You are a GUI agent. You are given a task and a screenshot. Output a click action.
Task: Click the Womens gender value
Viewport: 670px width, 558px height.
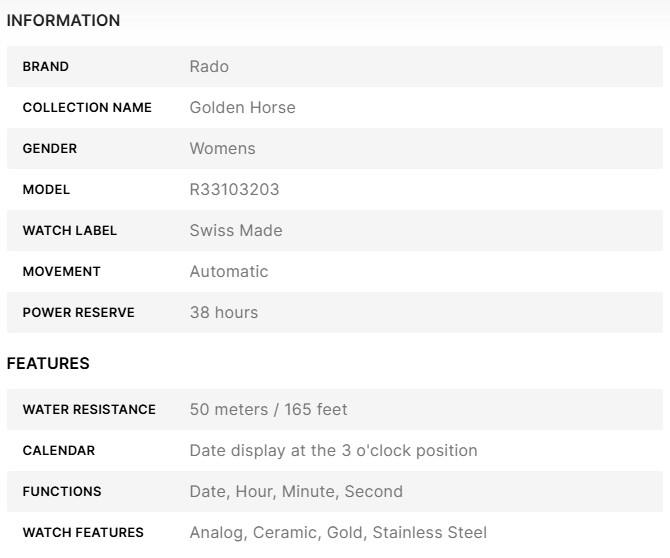(222, 149)
